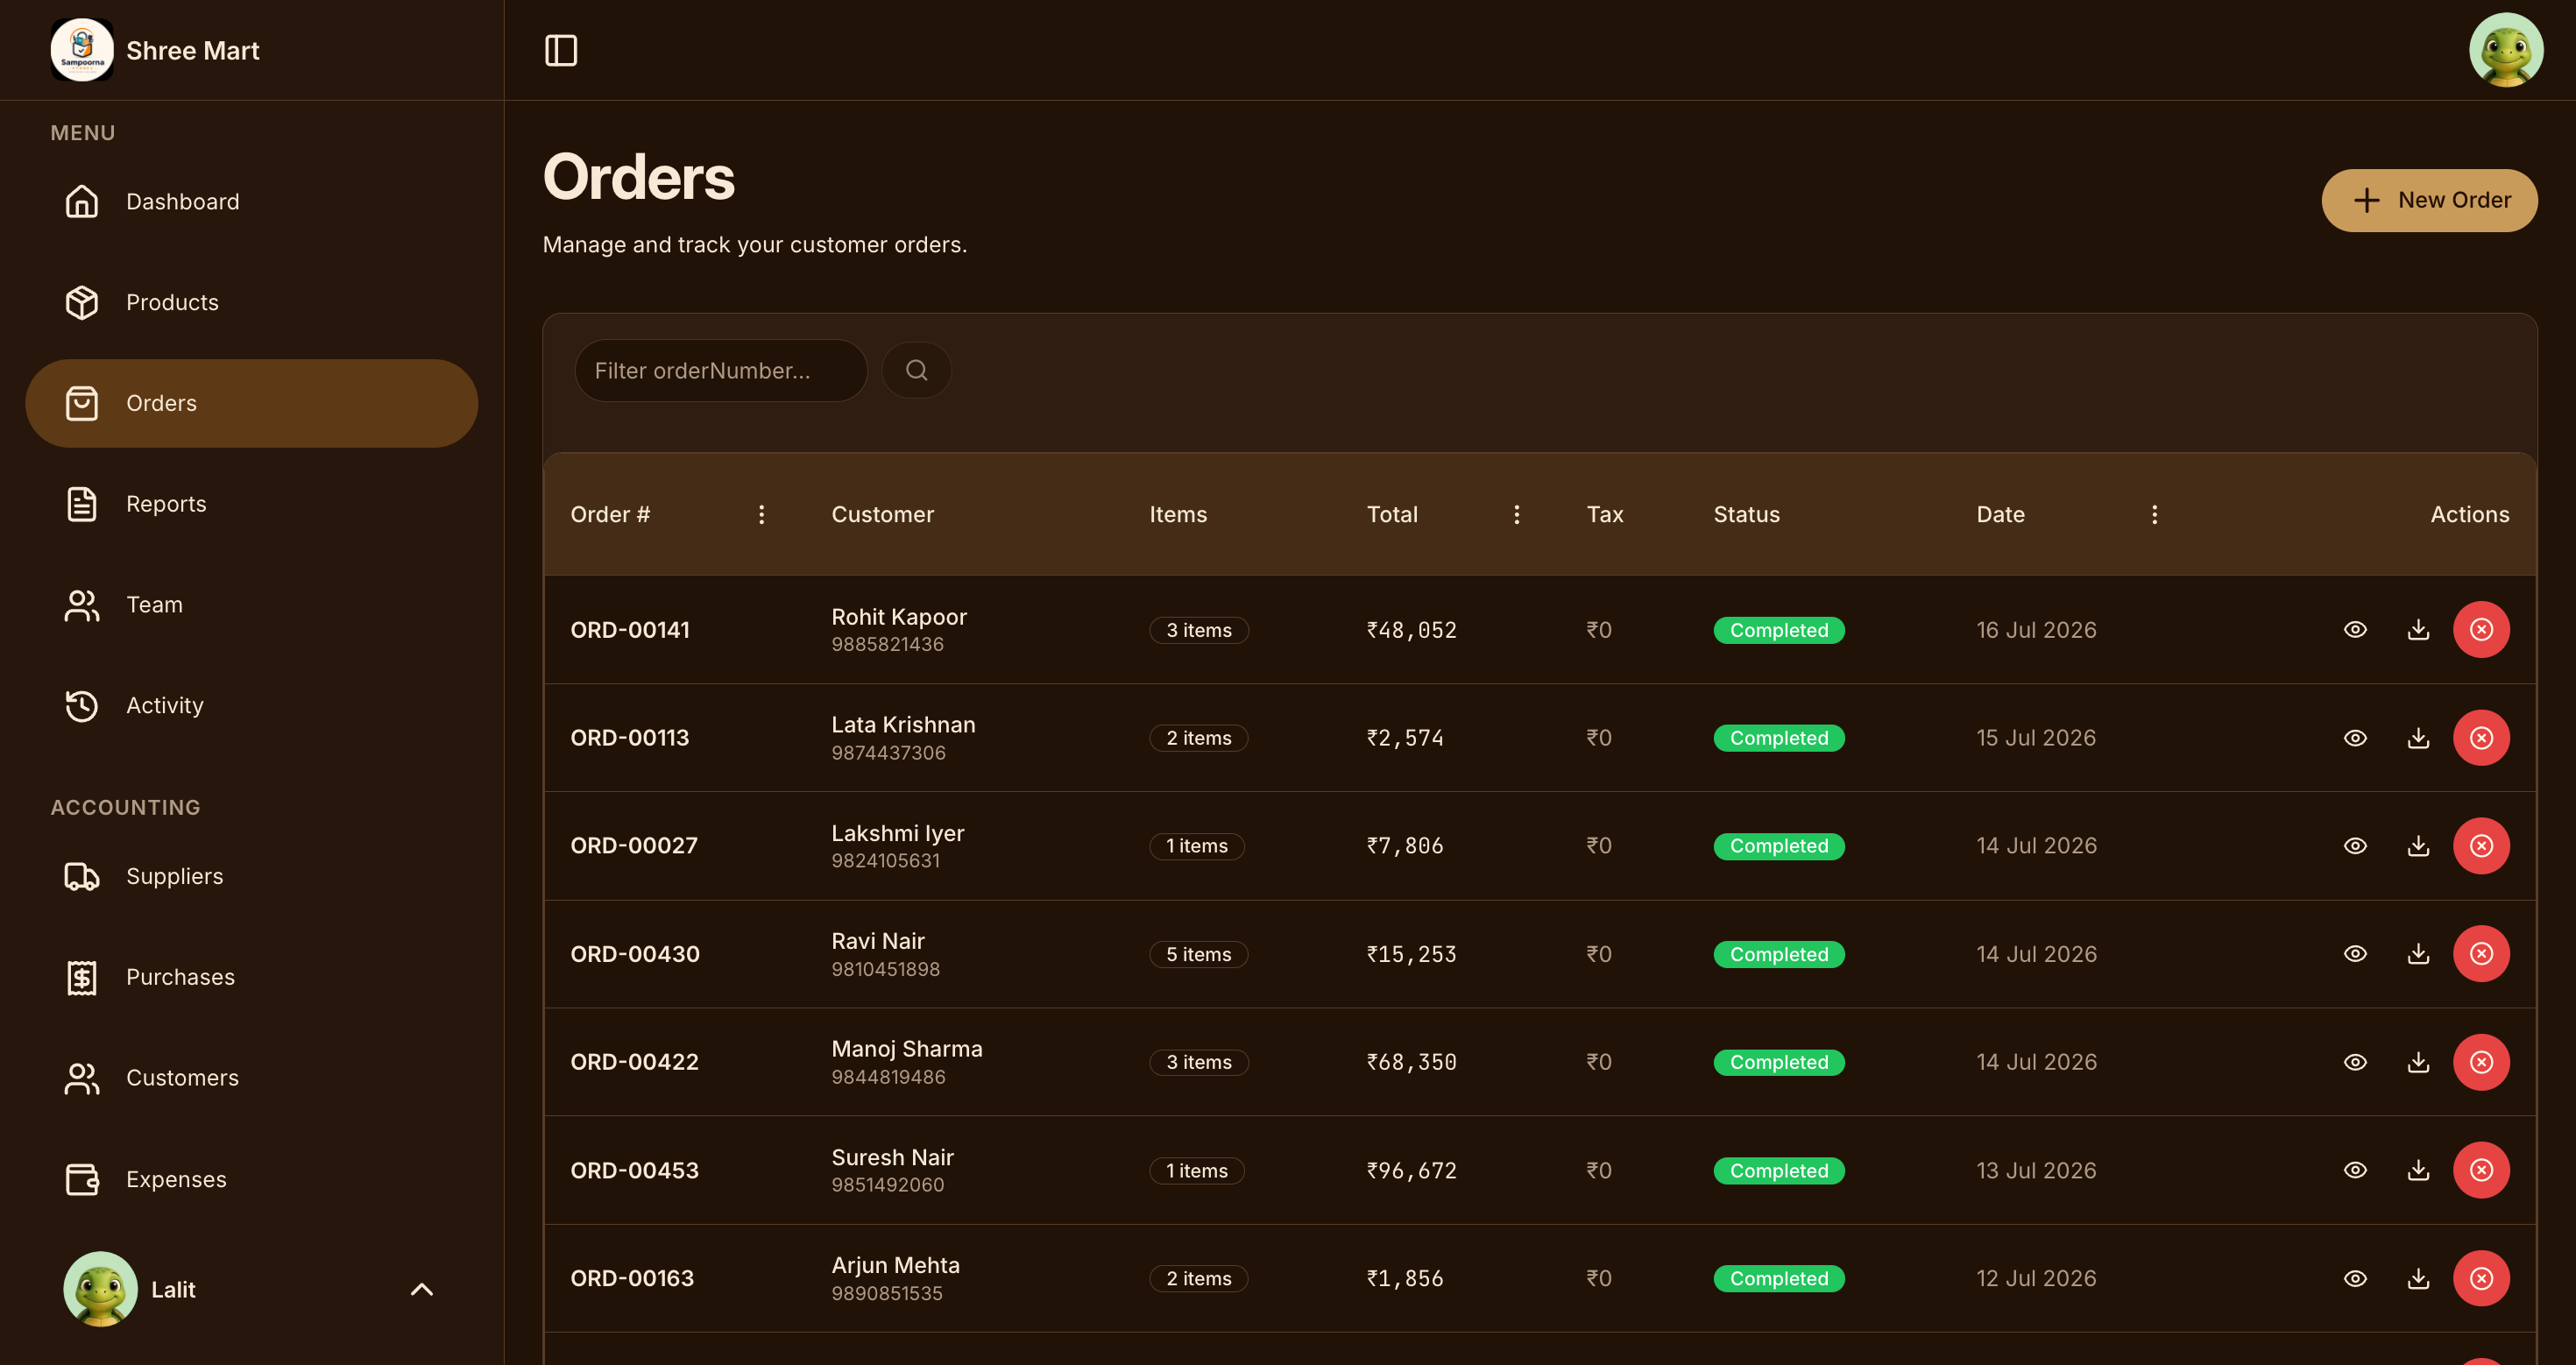This screenshot has width=2576, height=1365.
Task: Download invoice for ORD-00453
Action: pyautogui.click(x=2418, y=1170)
